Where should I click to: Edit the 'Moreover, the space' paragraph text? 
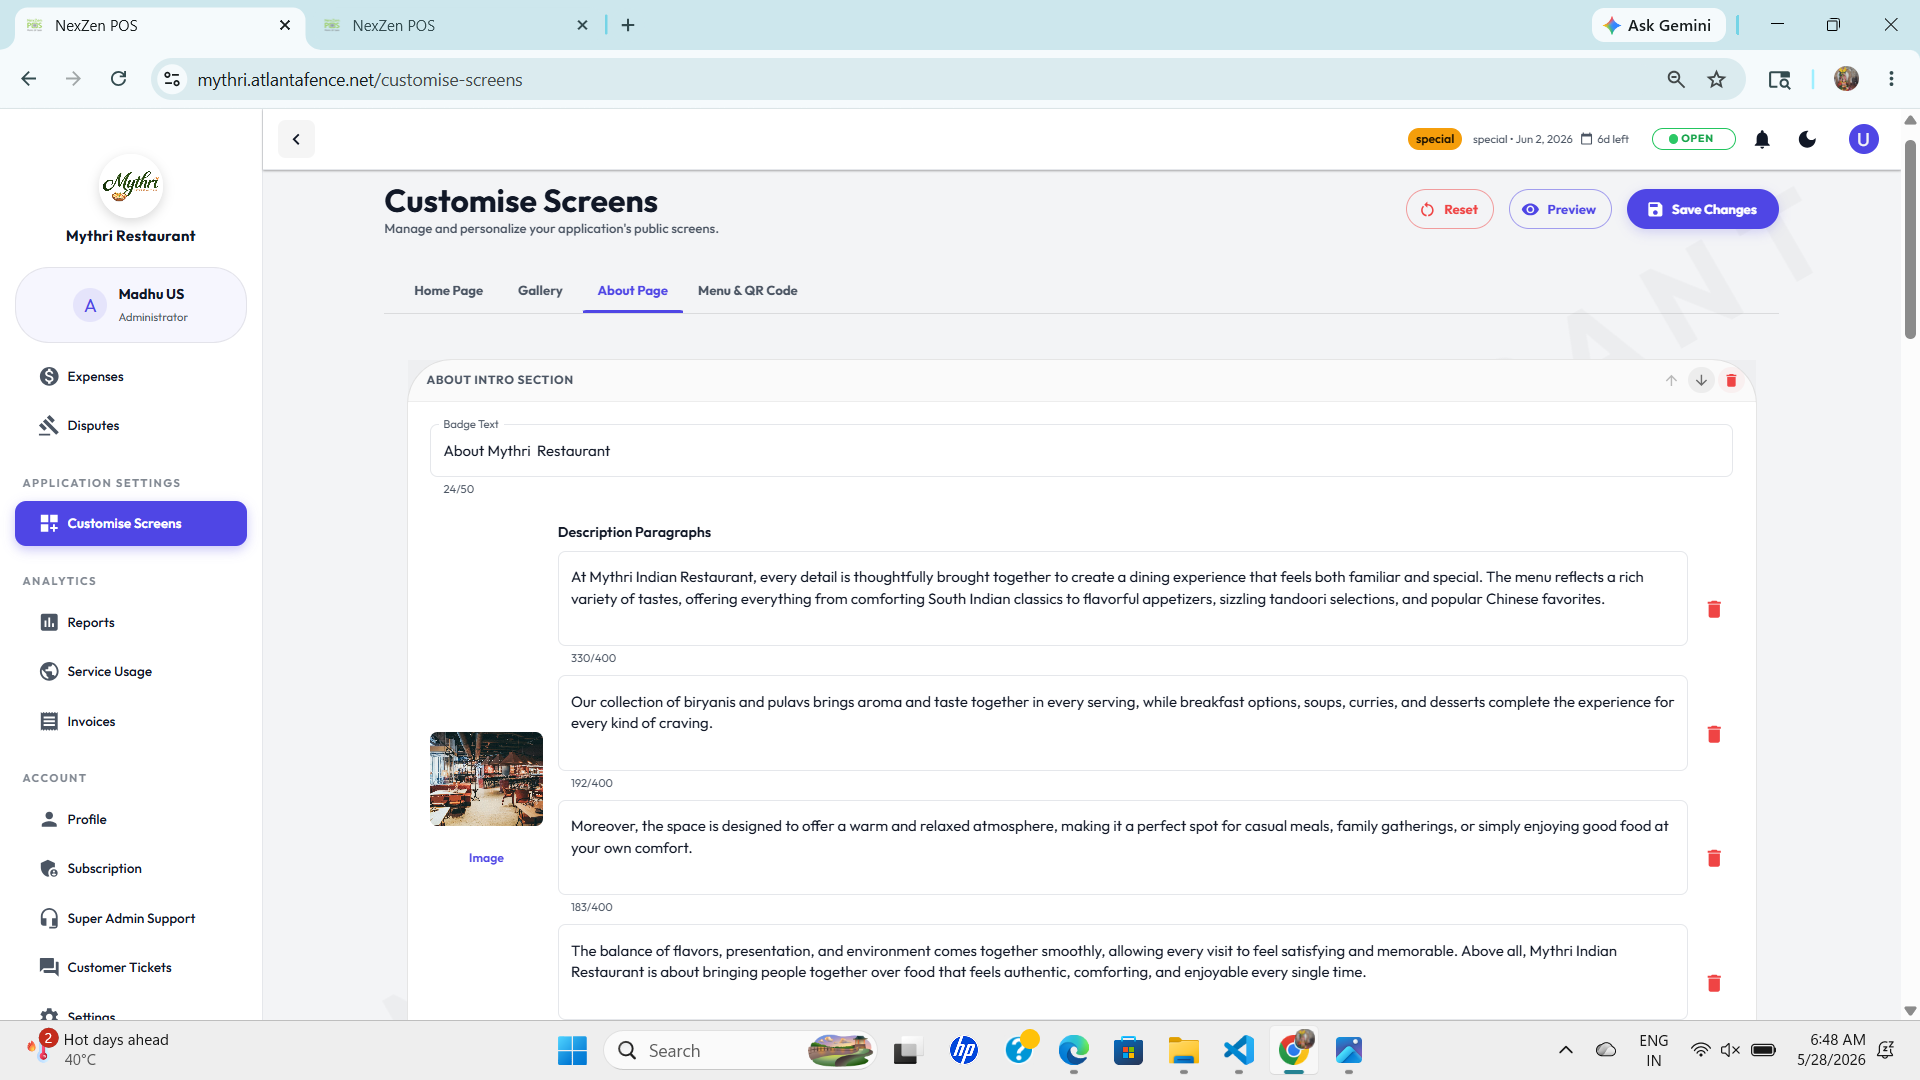(1122, 847)
